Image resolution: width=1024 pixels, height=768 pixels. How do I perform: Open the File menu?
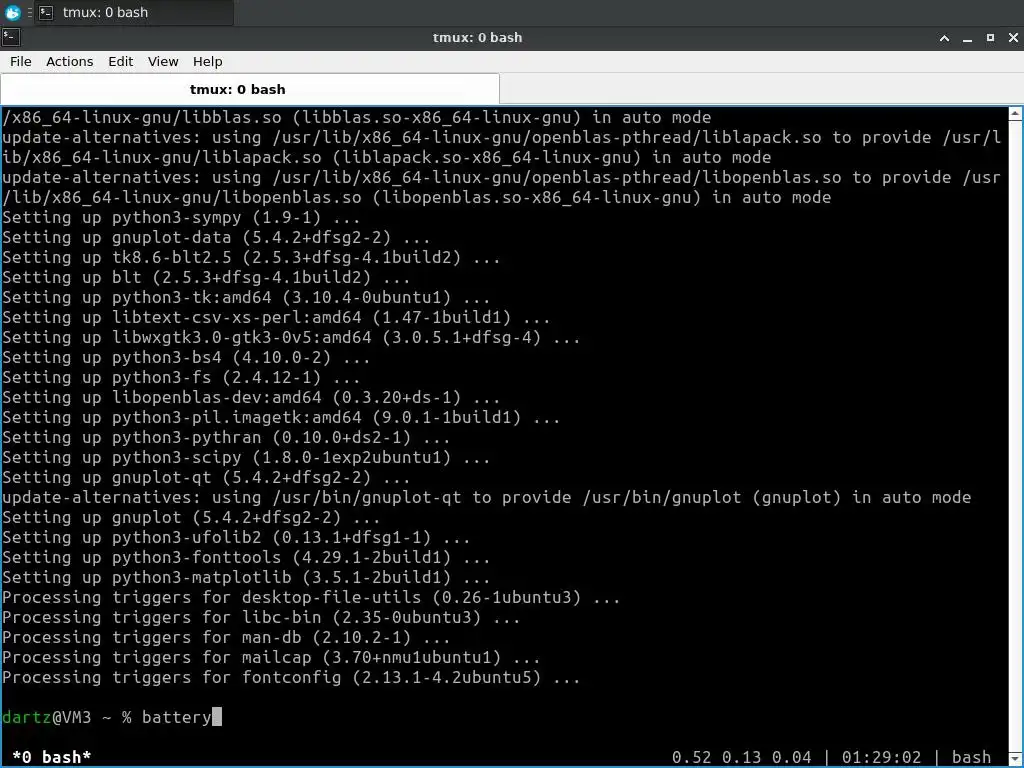point(20,61)
